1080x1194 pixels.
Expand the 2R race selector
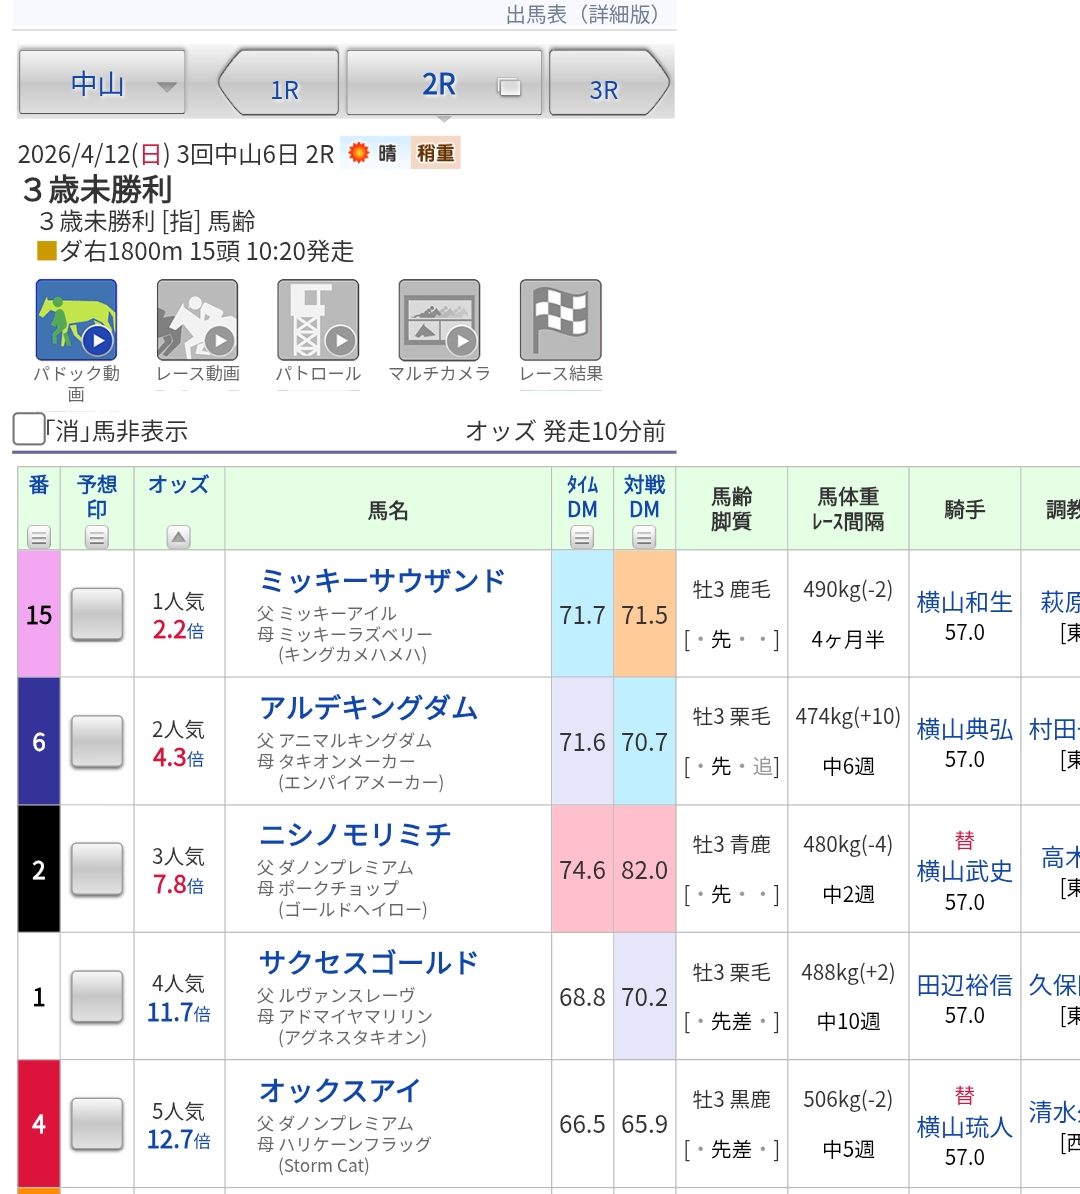click(443, 84)
